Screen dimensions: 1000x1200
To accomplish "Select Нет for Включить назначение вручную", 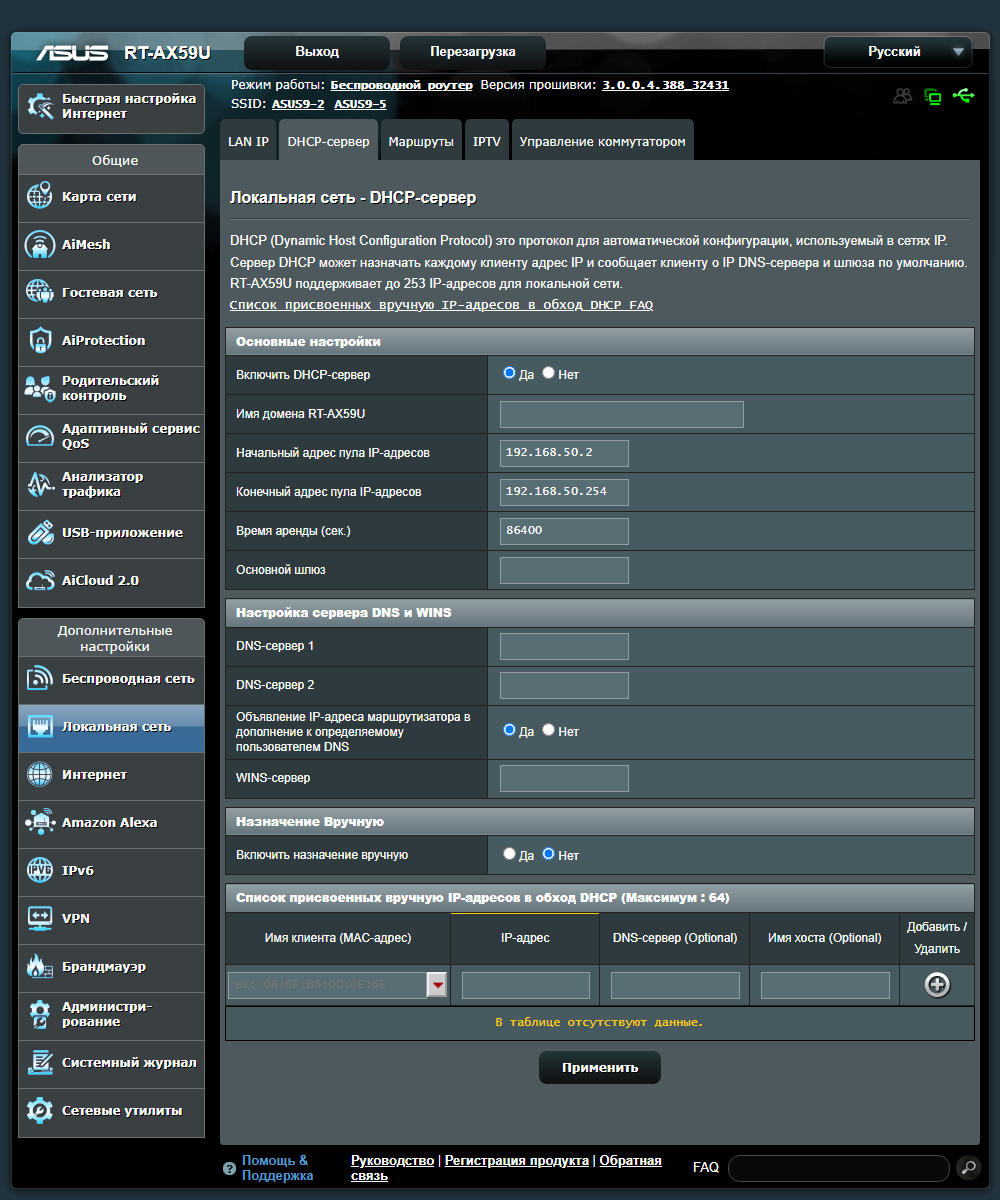I will [x=548, y=854].
